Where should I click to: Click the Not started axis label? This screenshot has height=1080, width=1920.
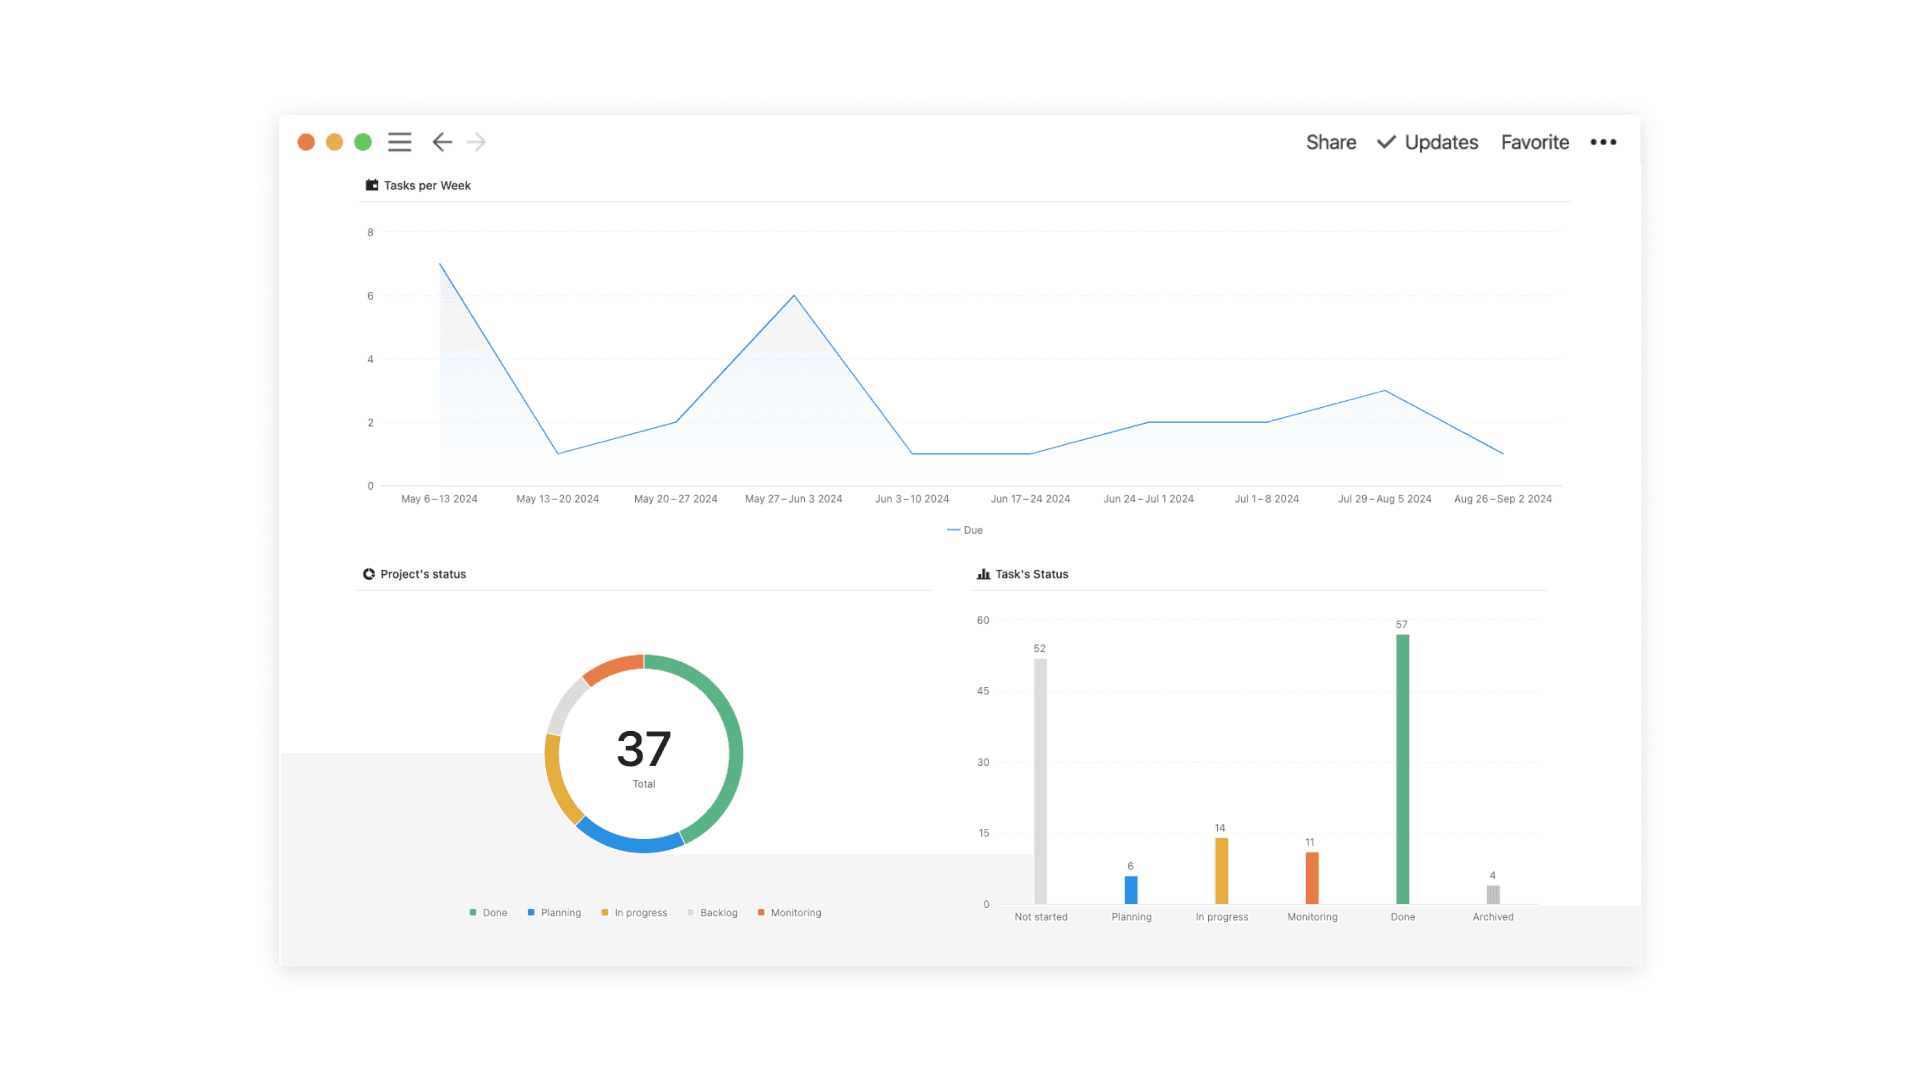click(1041, 917)
